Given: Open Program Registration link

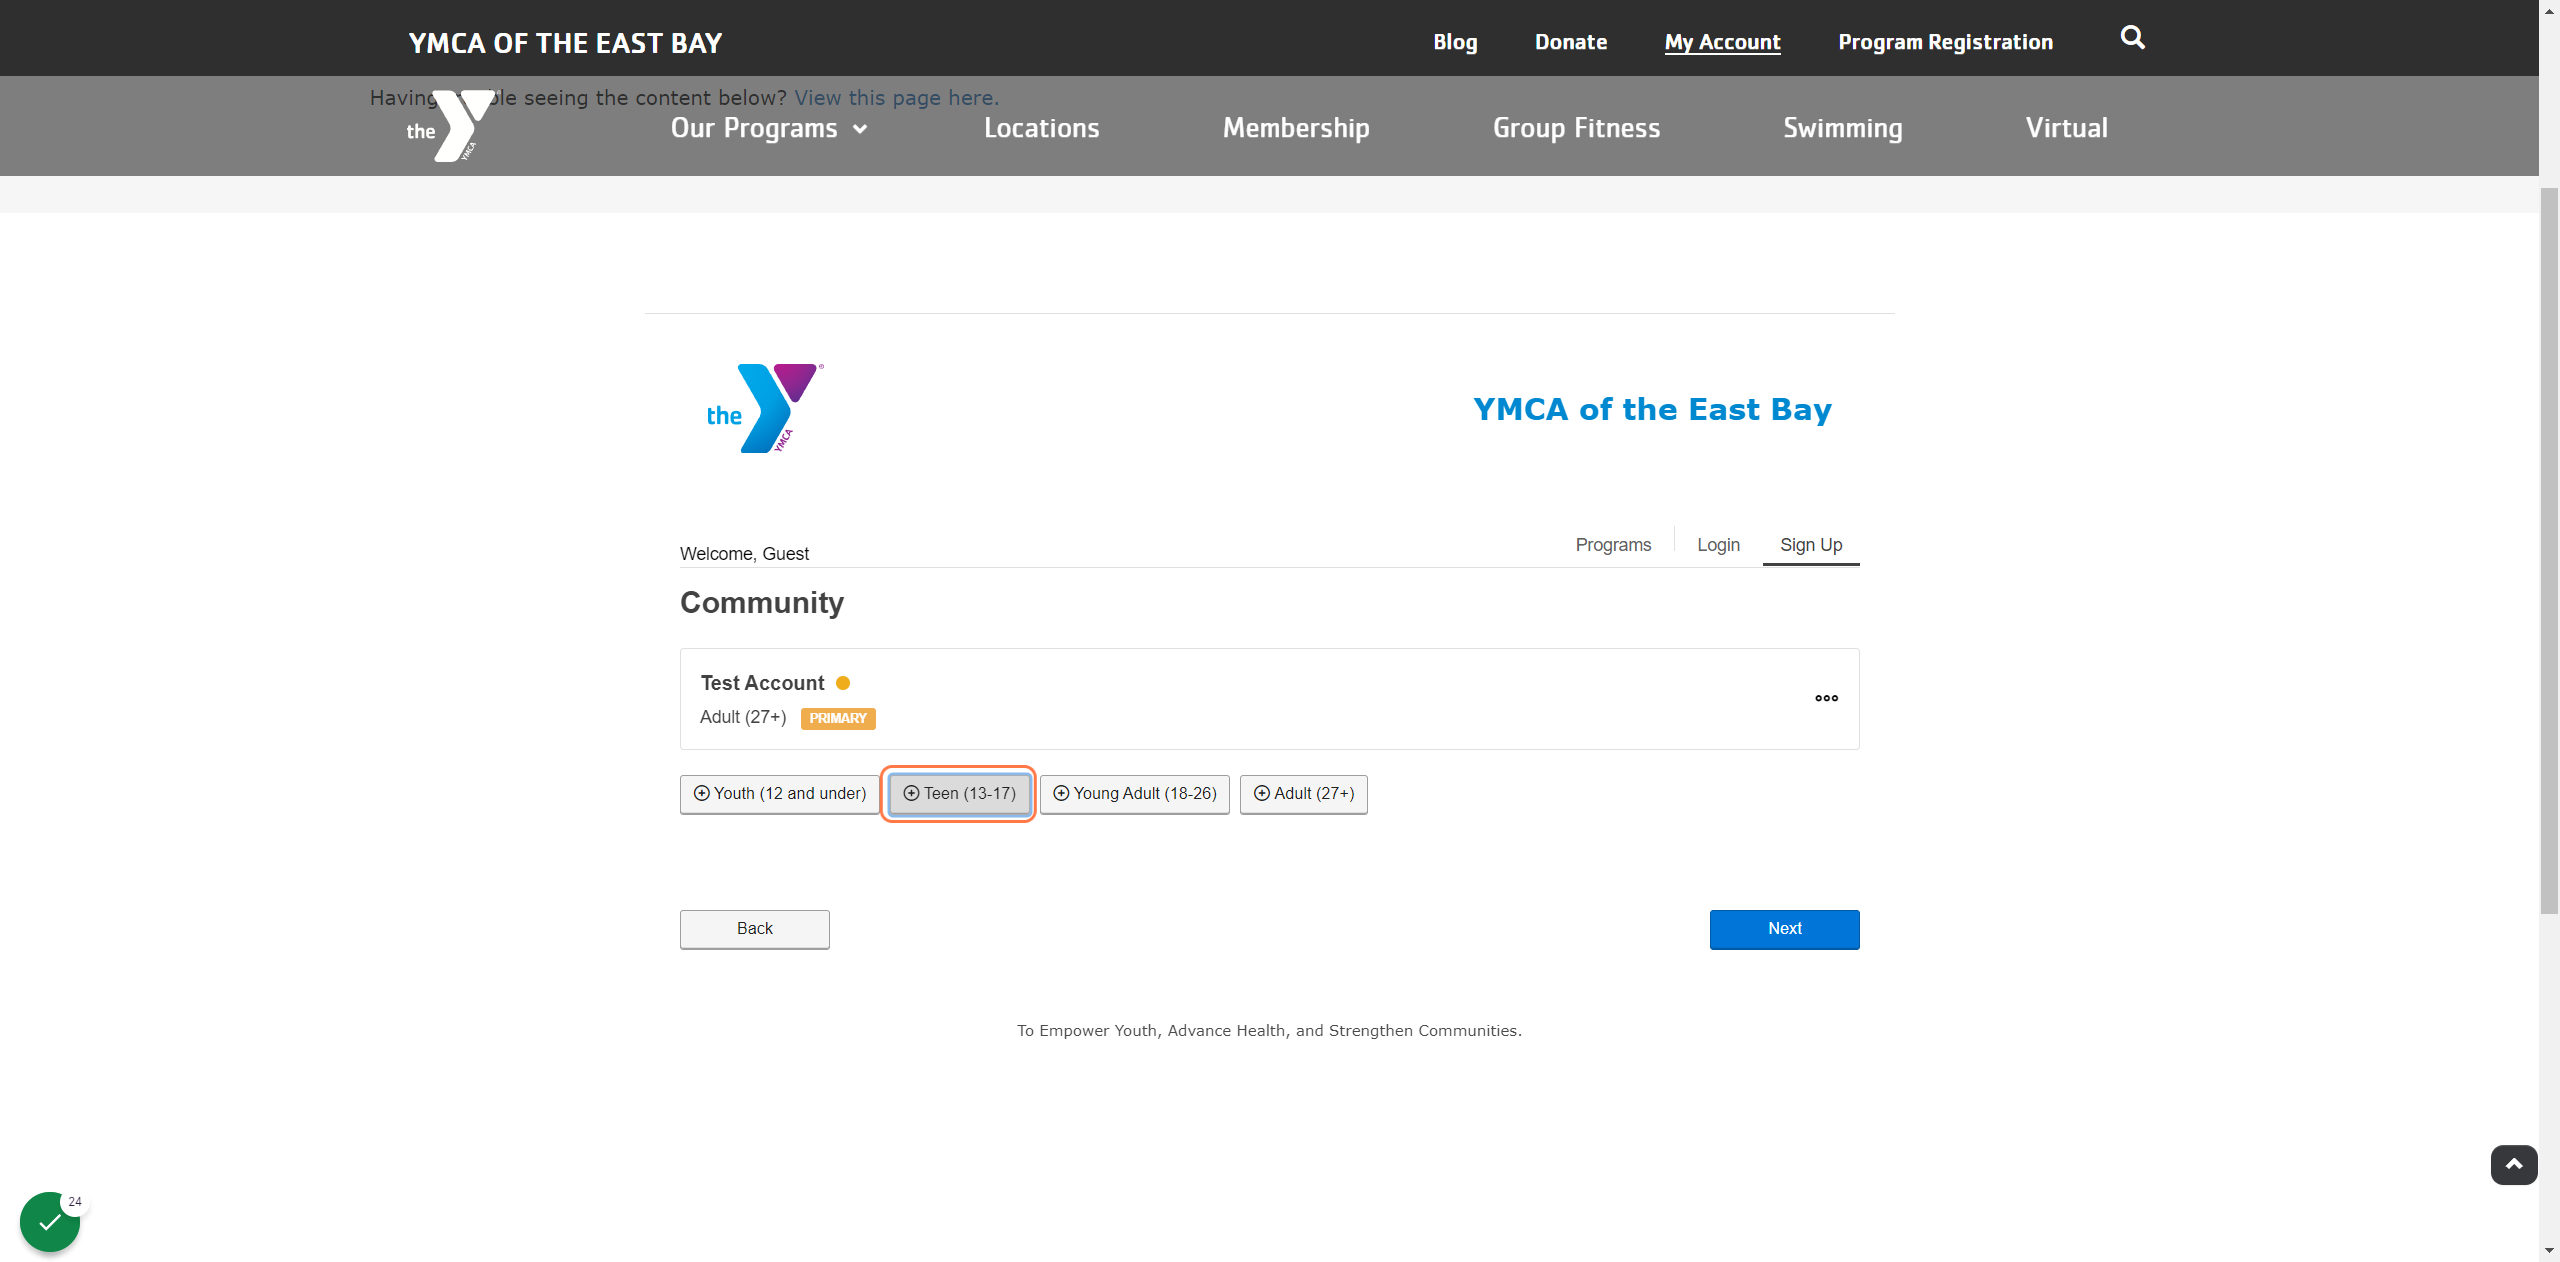Looking at the screenshot, I should [1945, 42].
